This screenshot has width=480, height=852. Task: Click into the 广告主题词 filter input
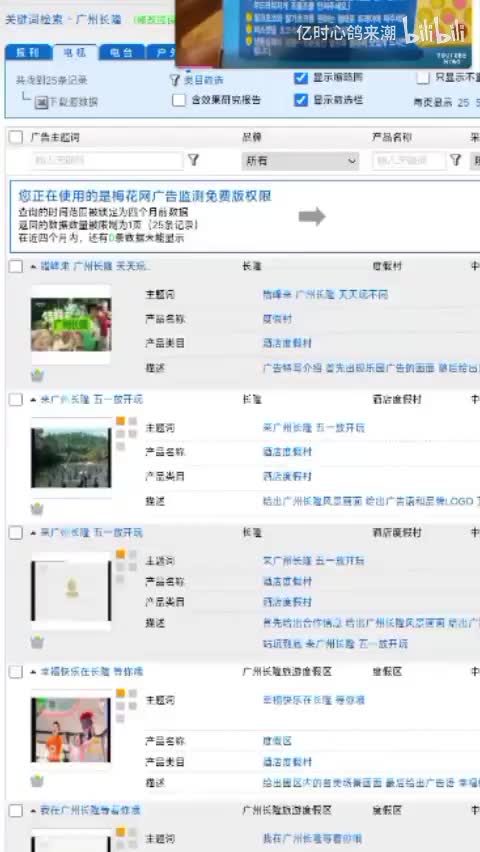[107, 160]
